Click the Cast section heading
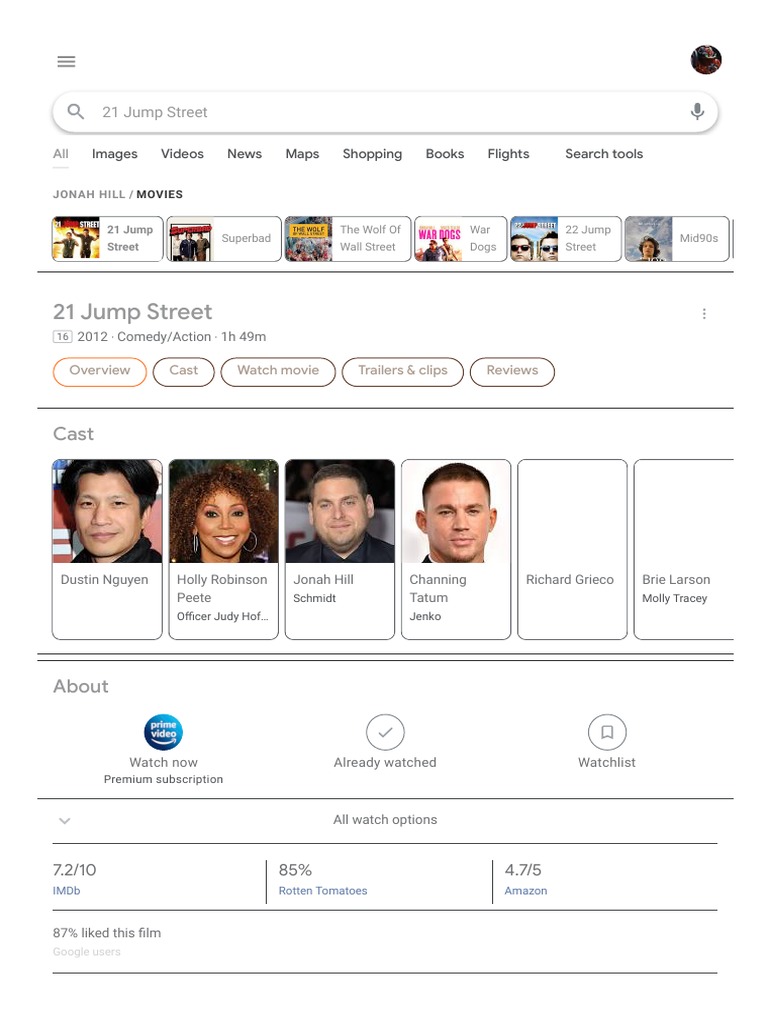The height and width of the screenshot is (1024, 768). click(x=73, y=434)
